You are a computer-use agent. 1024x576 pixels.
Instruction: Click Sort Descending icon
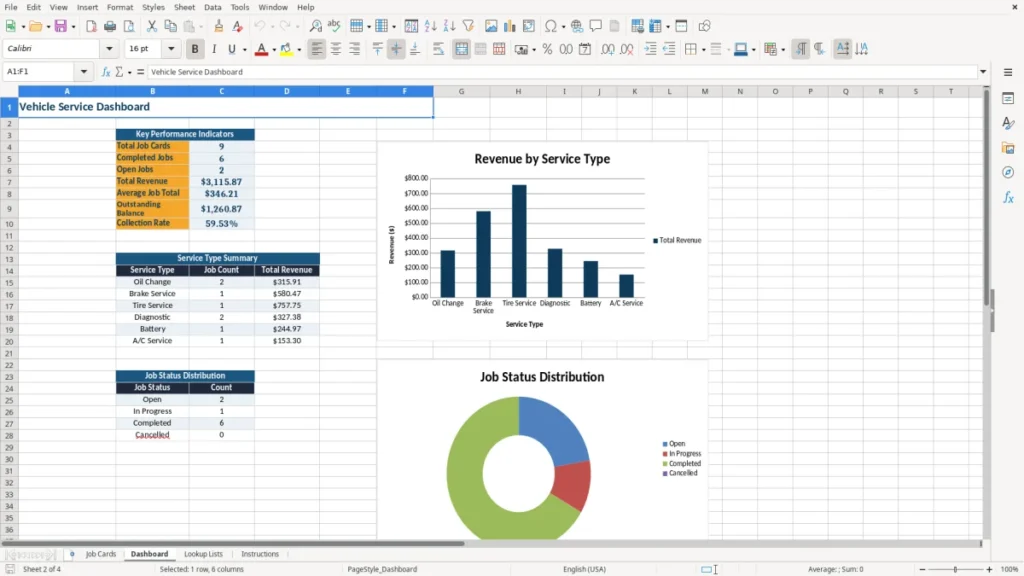pyautogui.click(x=449, y=26)
